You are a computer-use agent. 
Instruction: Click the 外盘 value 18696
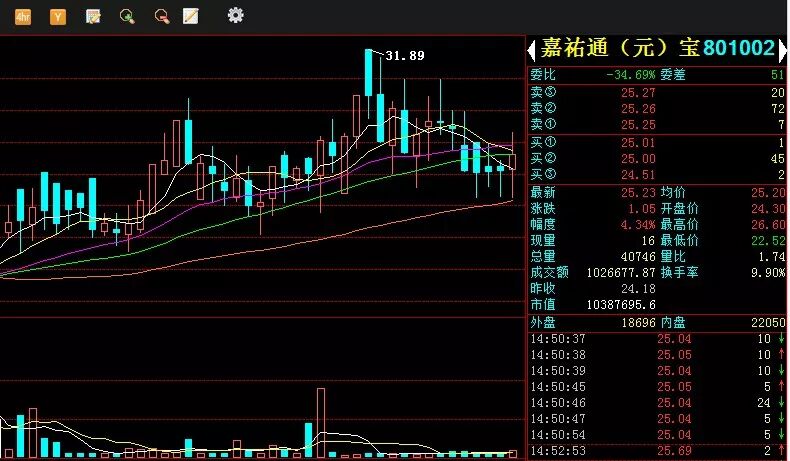pyautogui.click(x=638, y=323)
